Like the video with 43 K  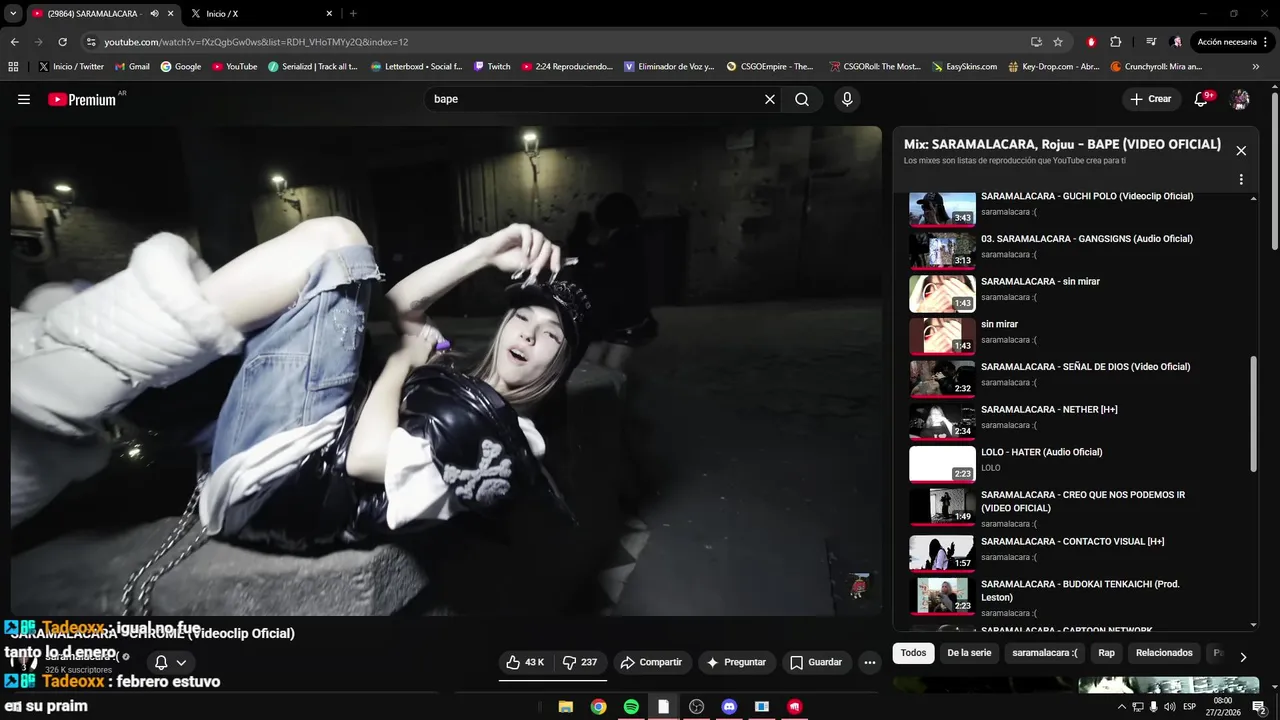pos(525,662)
